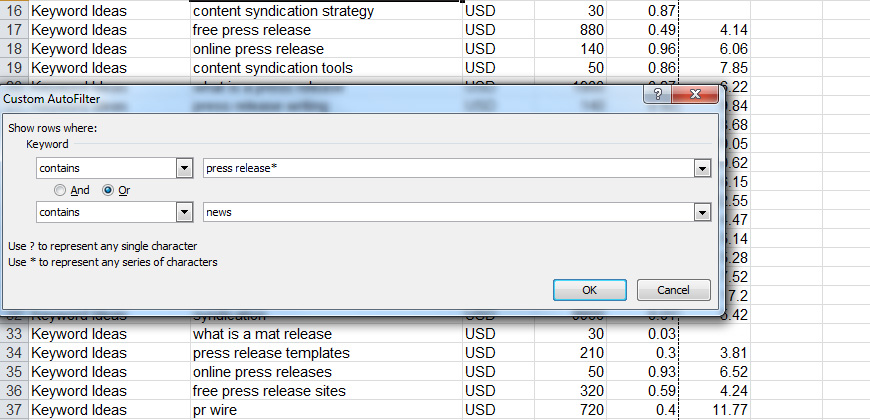The width and height of the screenshot is (870, 420).
Task: Select row header 35
Action: (14, 372)
